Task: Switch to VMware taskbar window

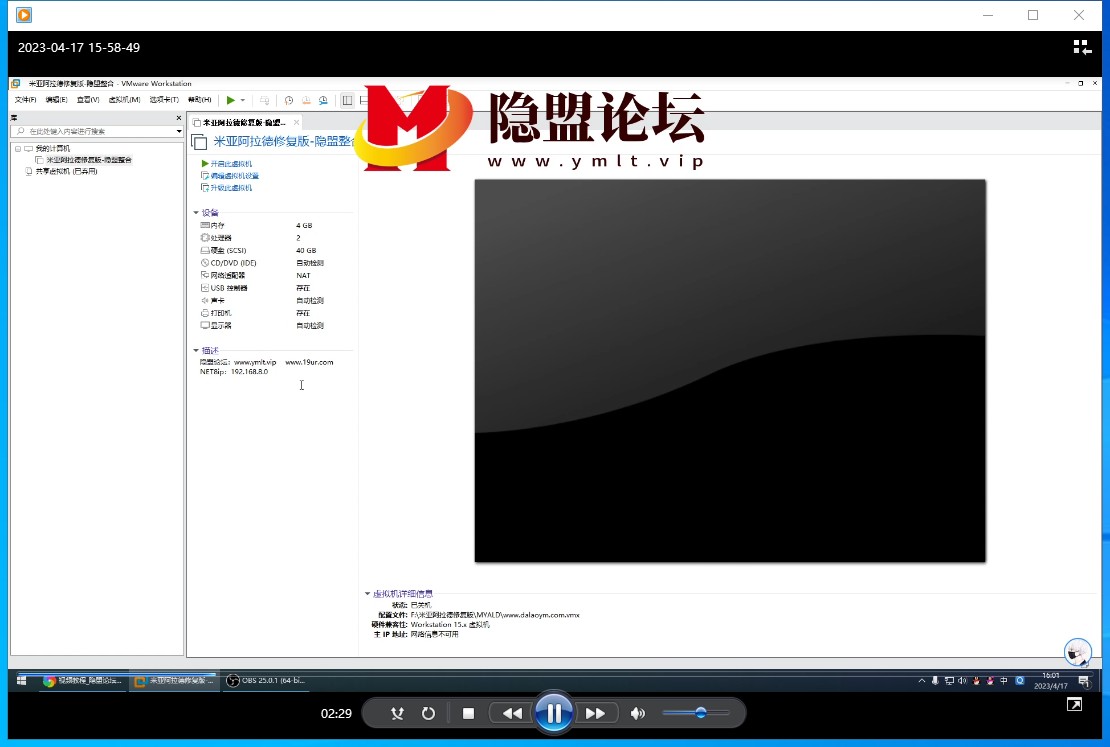Action: click(x=174, y=680)
